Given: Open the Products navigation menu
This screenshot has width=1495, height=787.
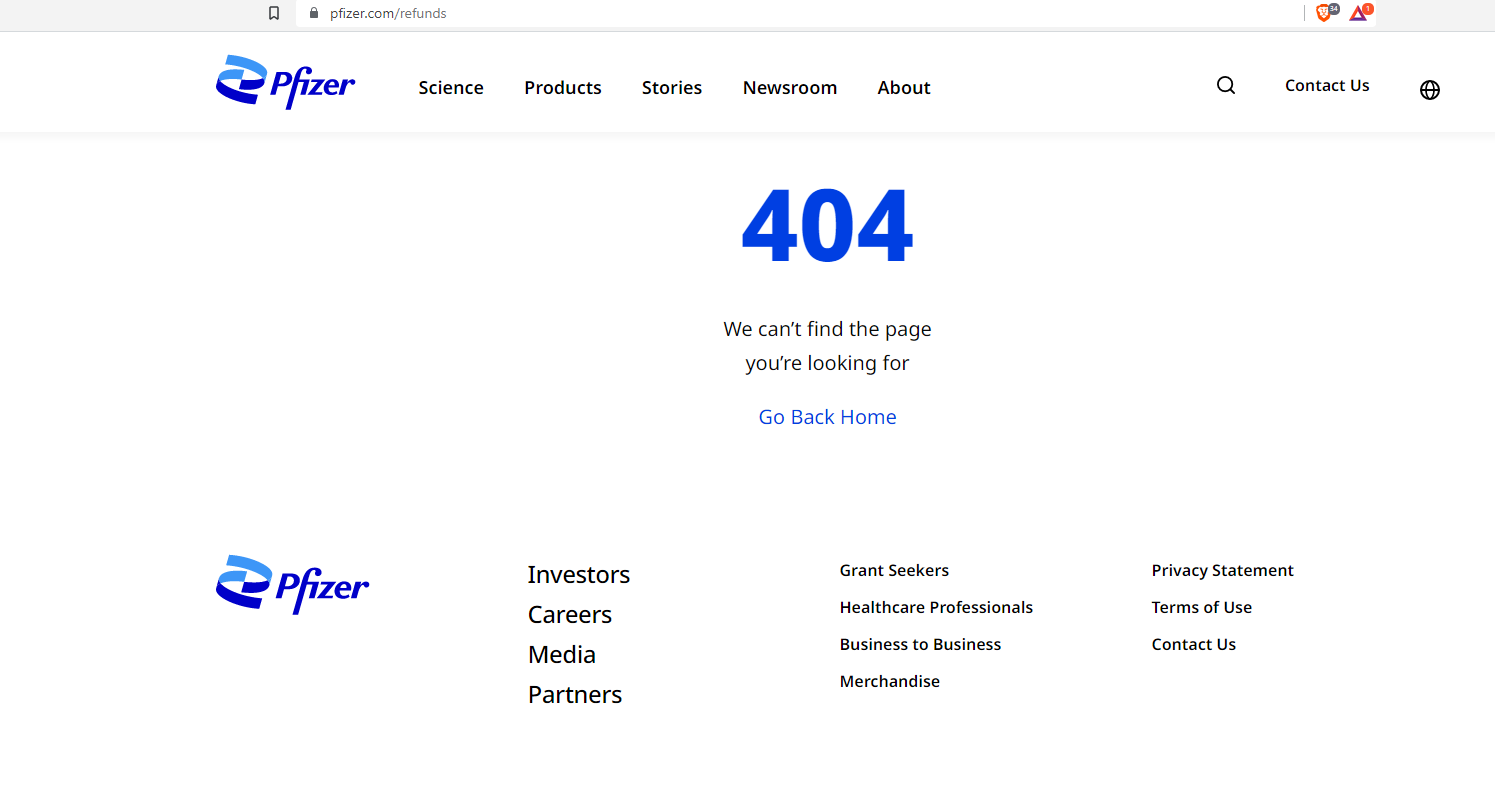Looking at the screenshot, I should [563, 88].
